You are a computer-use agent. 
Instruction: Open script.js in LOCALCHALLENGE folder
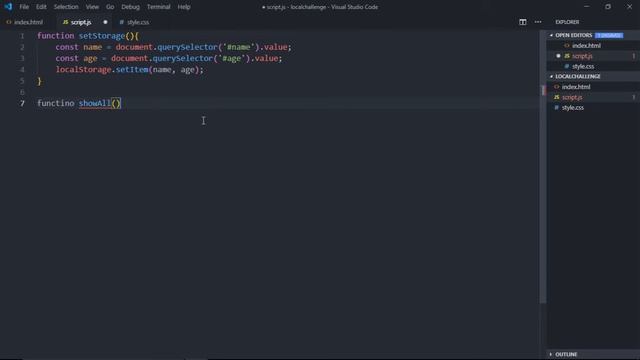[x=572, y=97]
